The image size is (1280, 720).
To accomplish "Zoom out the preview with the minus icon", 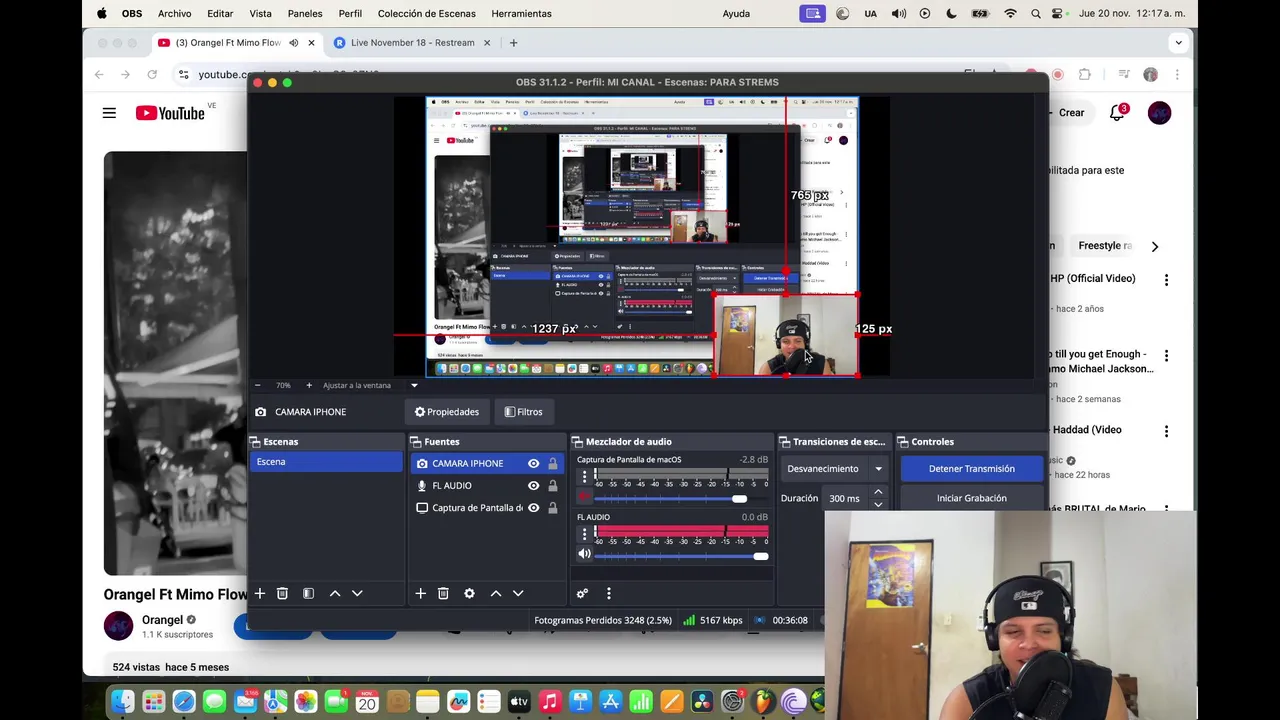I will coord(257,385).
